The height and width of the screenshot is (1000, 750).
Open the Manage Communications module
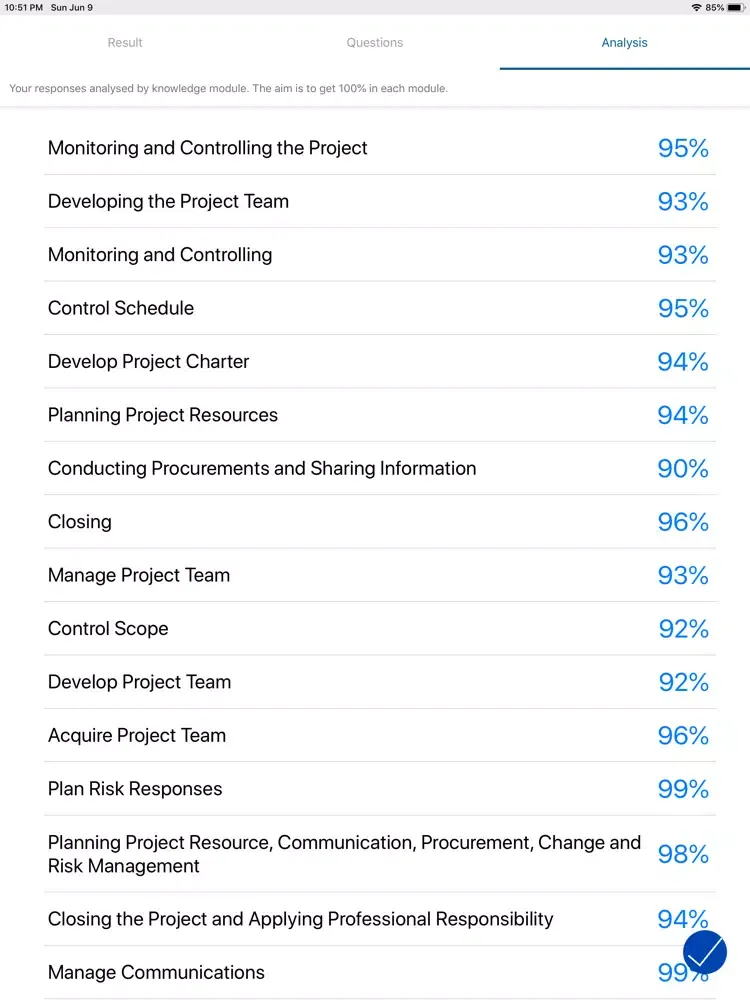tap(157, 972)
